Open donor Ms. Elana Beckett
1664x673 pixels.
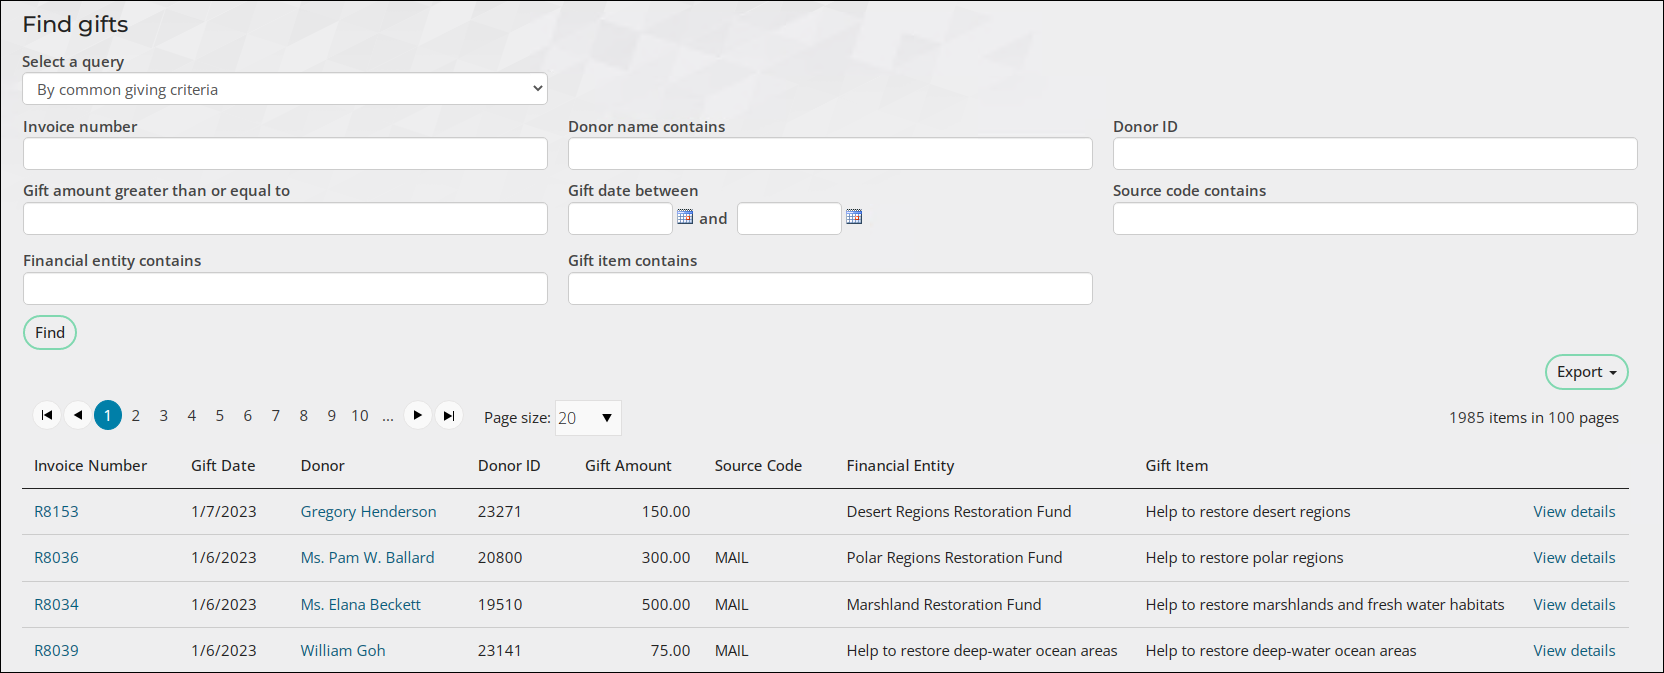pyautogui.click(x=360, y=605)
